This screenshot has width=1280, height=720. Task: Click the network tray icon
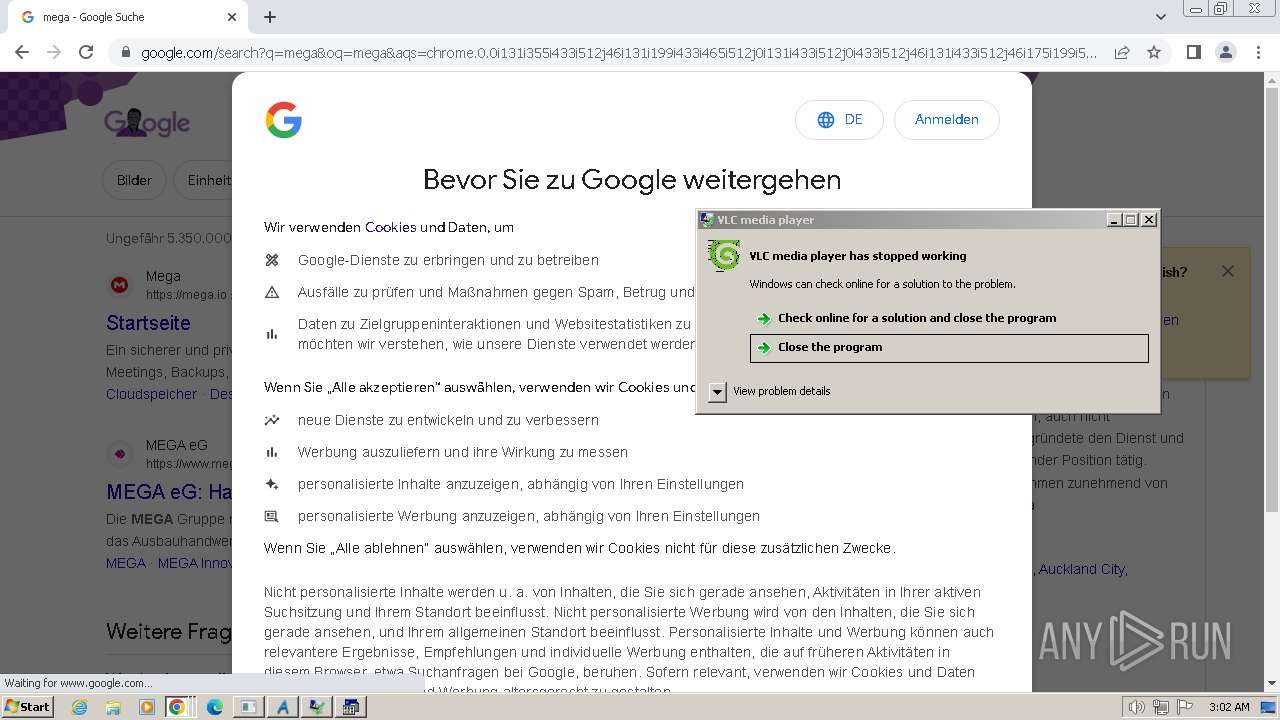click(1161, 707)
